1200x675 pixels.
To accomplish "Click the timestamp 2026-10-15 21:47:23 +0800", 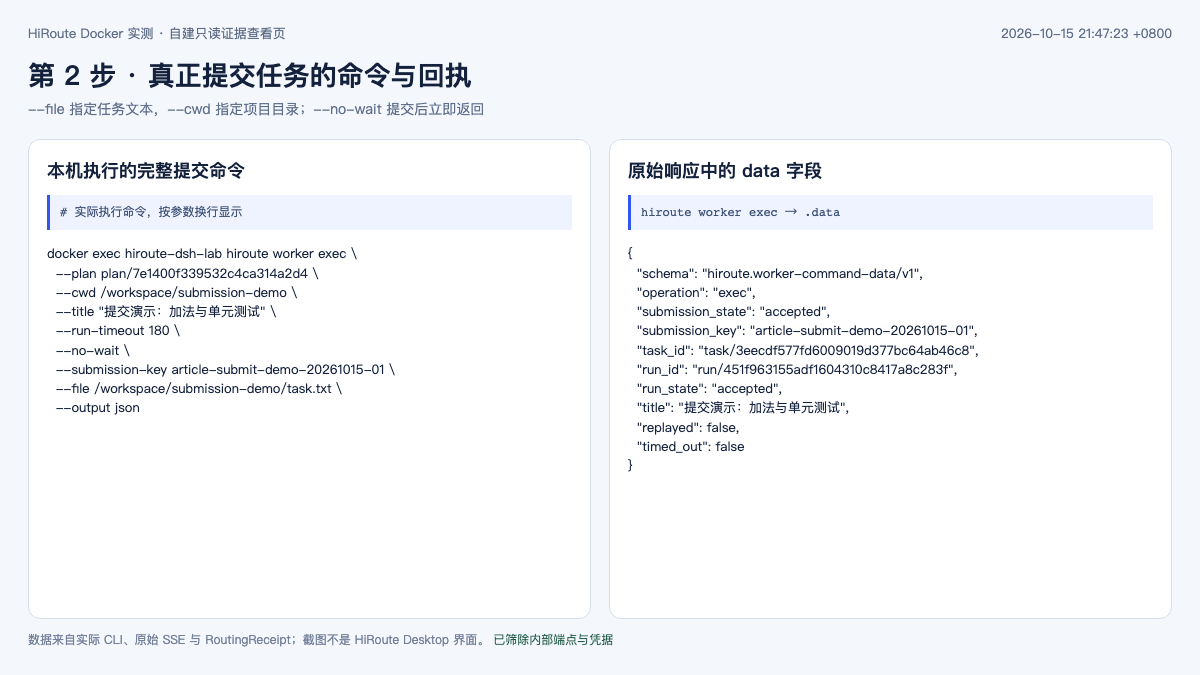I will [x=1086, y=33].
